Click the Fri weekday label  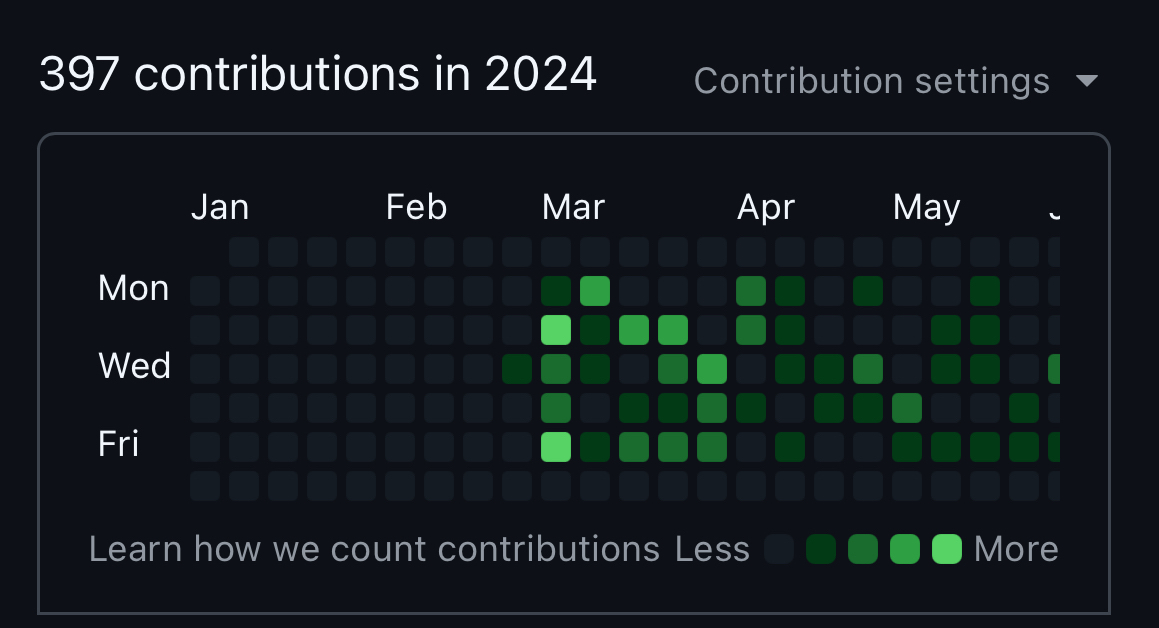118,444
